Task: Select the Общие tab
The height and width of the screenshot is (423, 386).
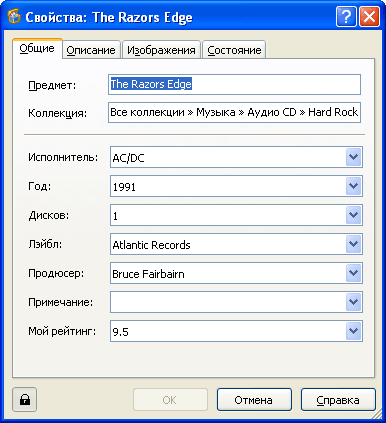Action: [x=37, y=49]
